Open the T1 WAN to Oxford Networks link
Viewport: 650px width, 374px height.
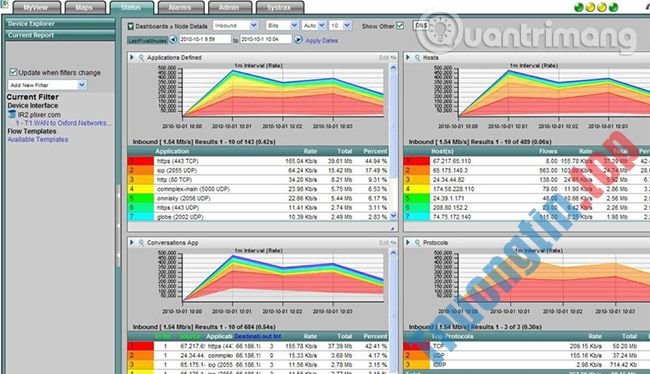(63, 123)
